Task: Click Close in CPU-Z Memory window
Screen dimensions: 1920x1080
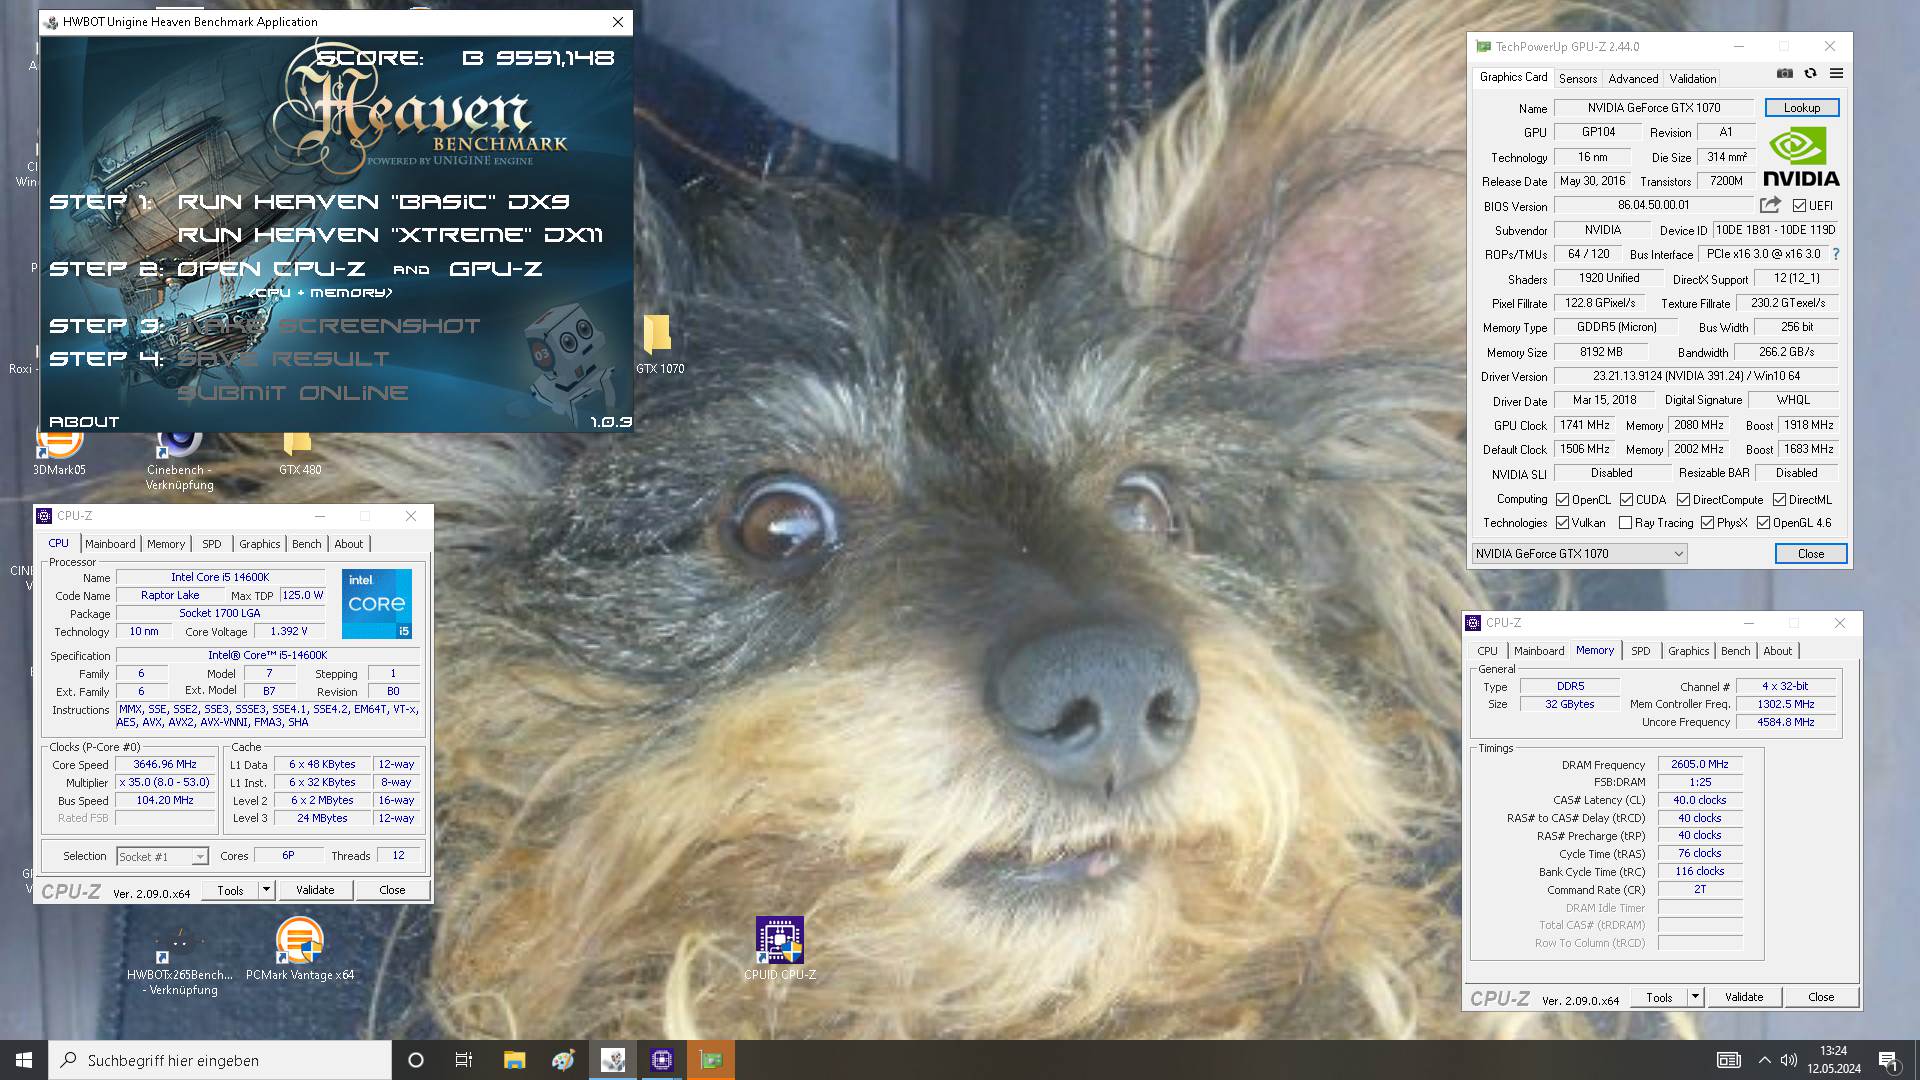Action: 1821,997
